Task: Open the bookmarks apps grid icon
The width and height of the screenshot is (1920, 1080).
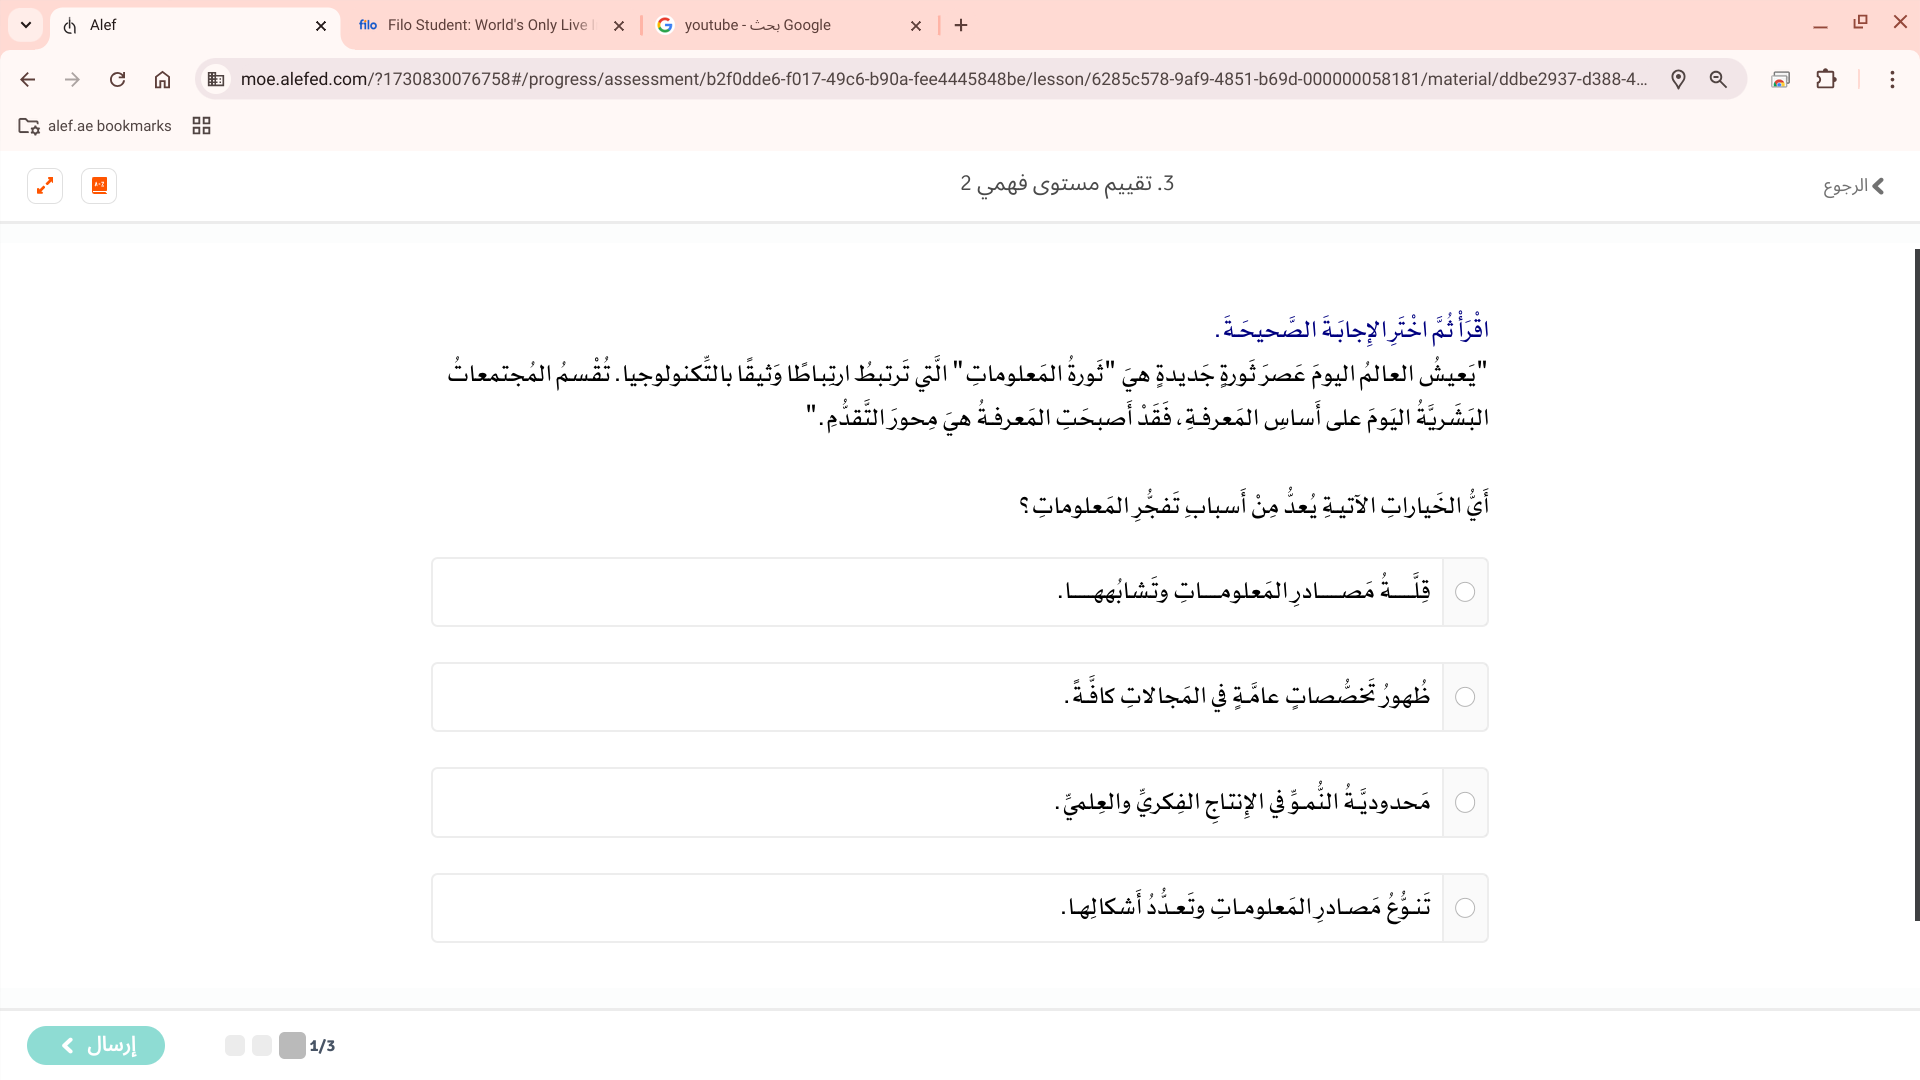Action: [x=201, y=126]
